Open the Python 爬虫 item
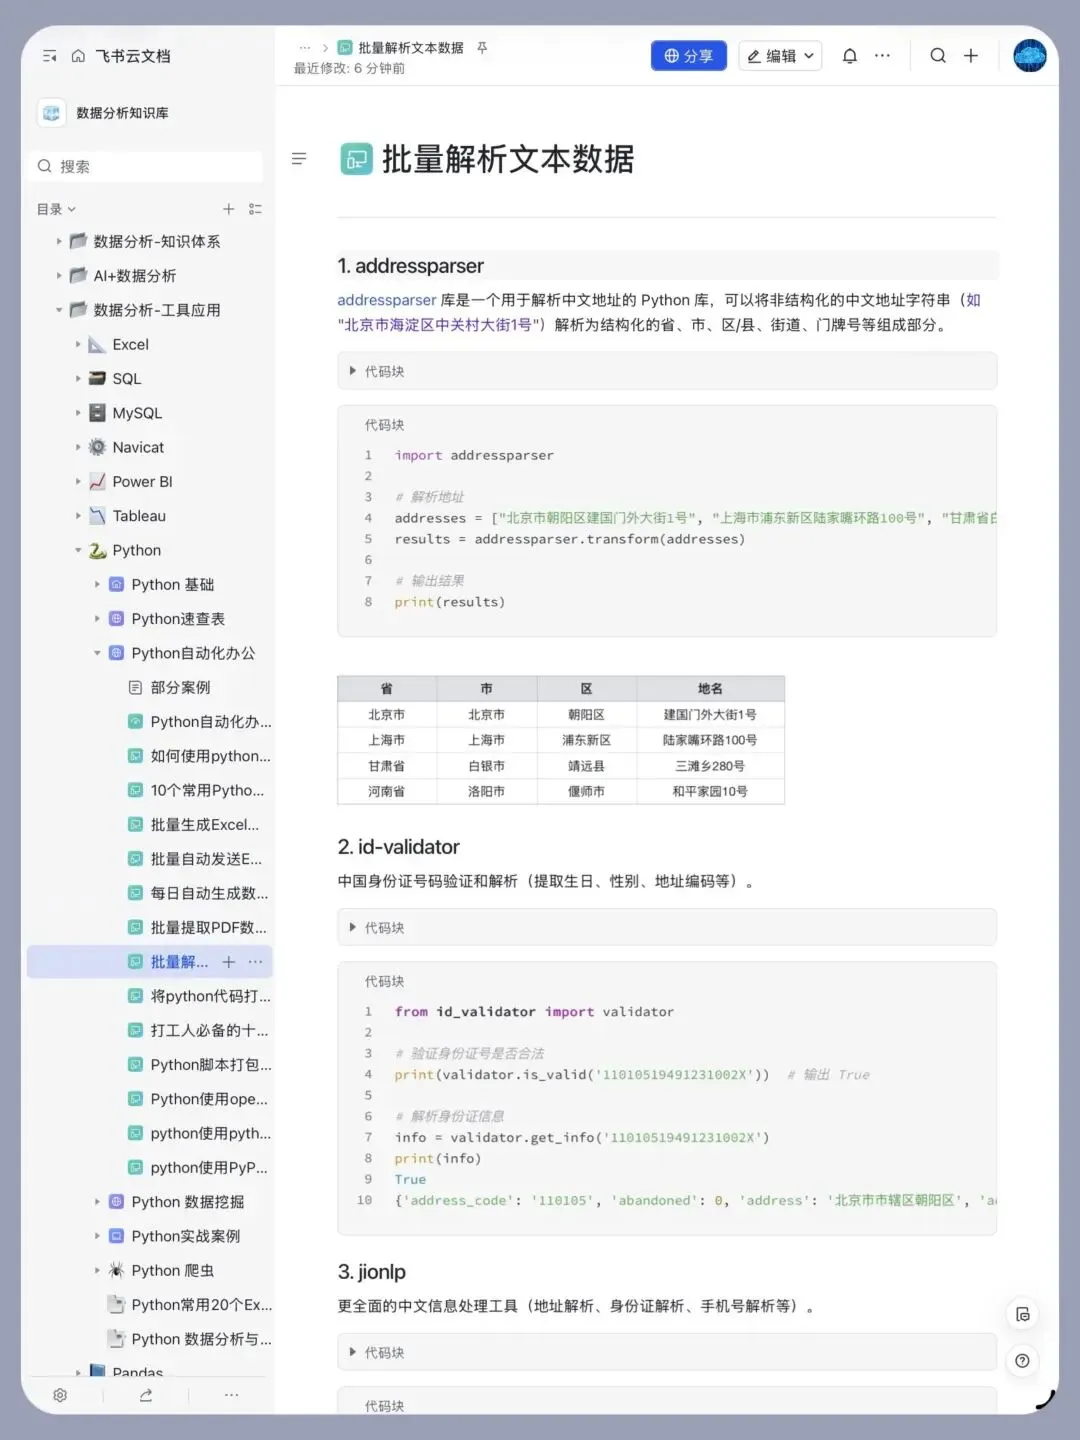This screenshot has width=1080, height=1440. pos(172,1270)
